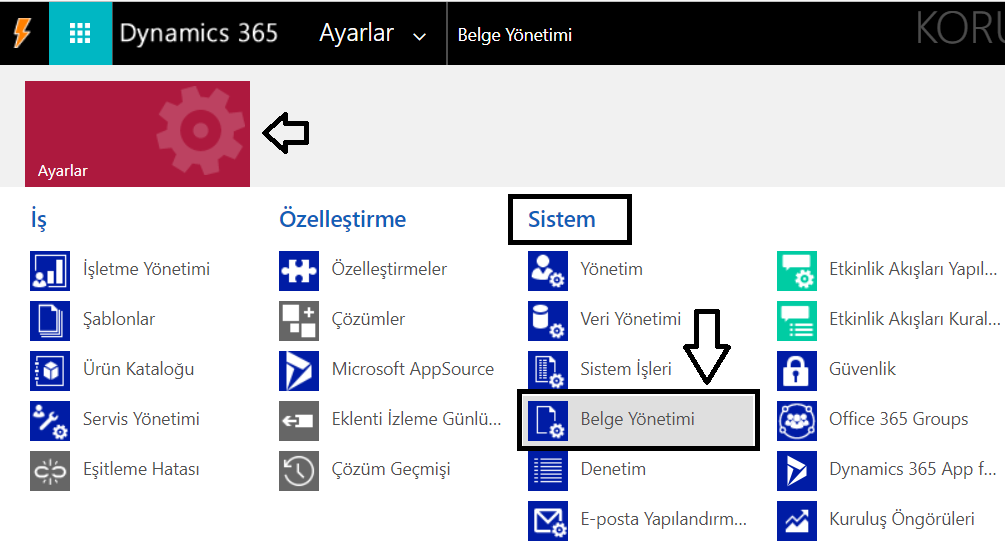Open the Ayarlar menu in navigation bar
Image resolution: width=1005 pixels, height=549 pixels.
click(356, 33)
